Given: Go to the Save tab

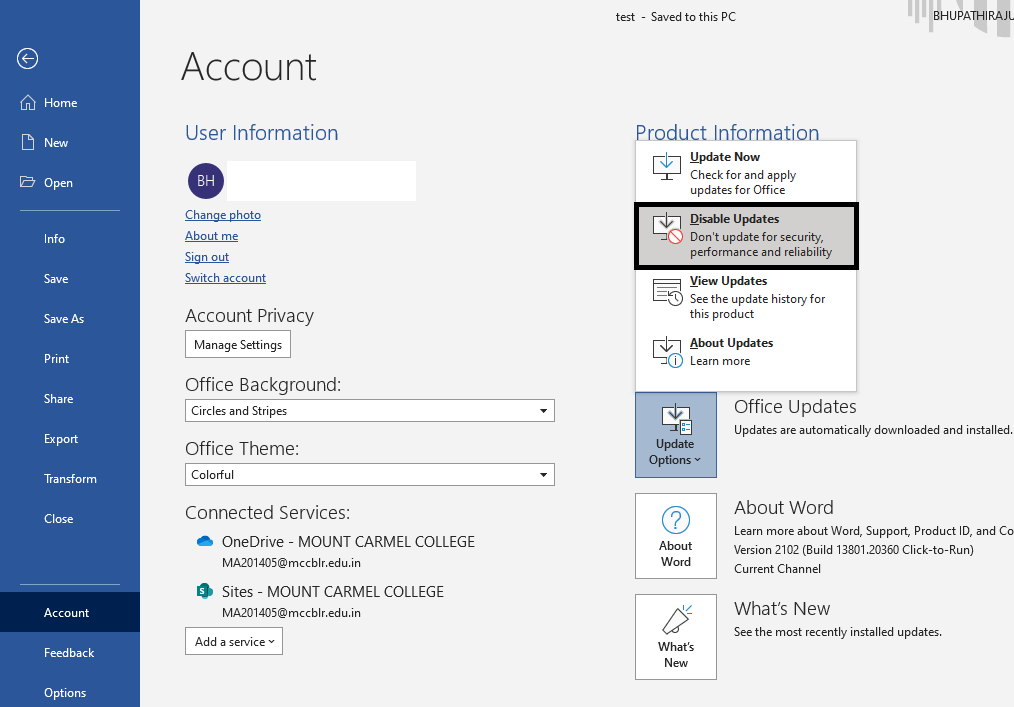Looking at the screenshot, I should point(70,279).
